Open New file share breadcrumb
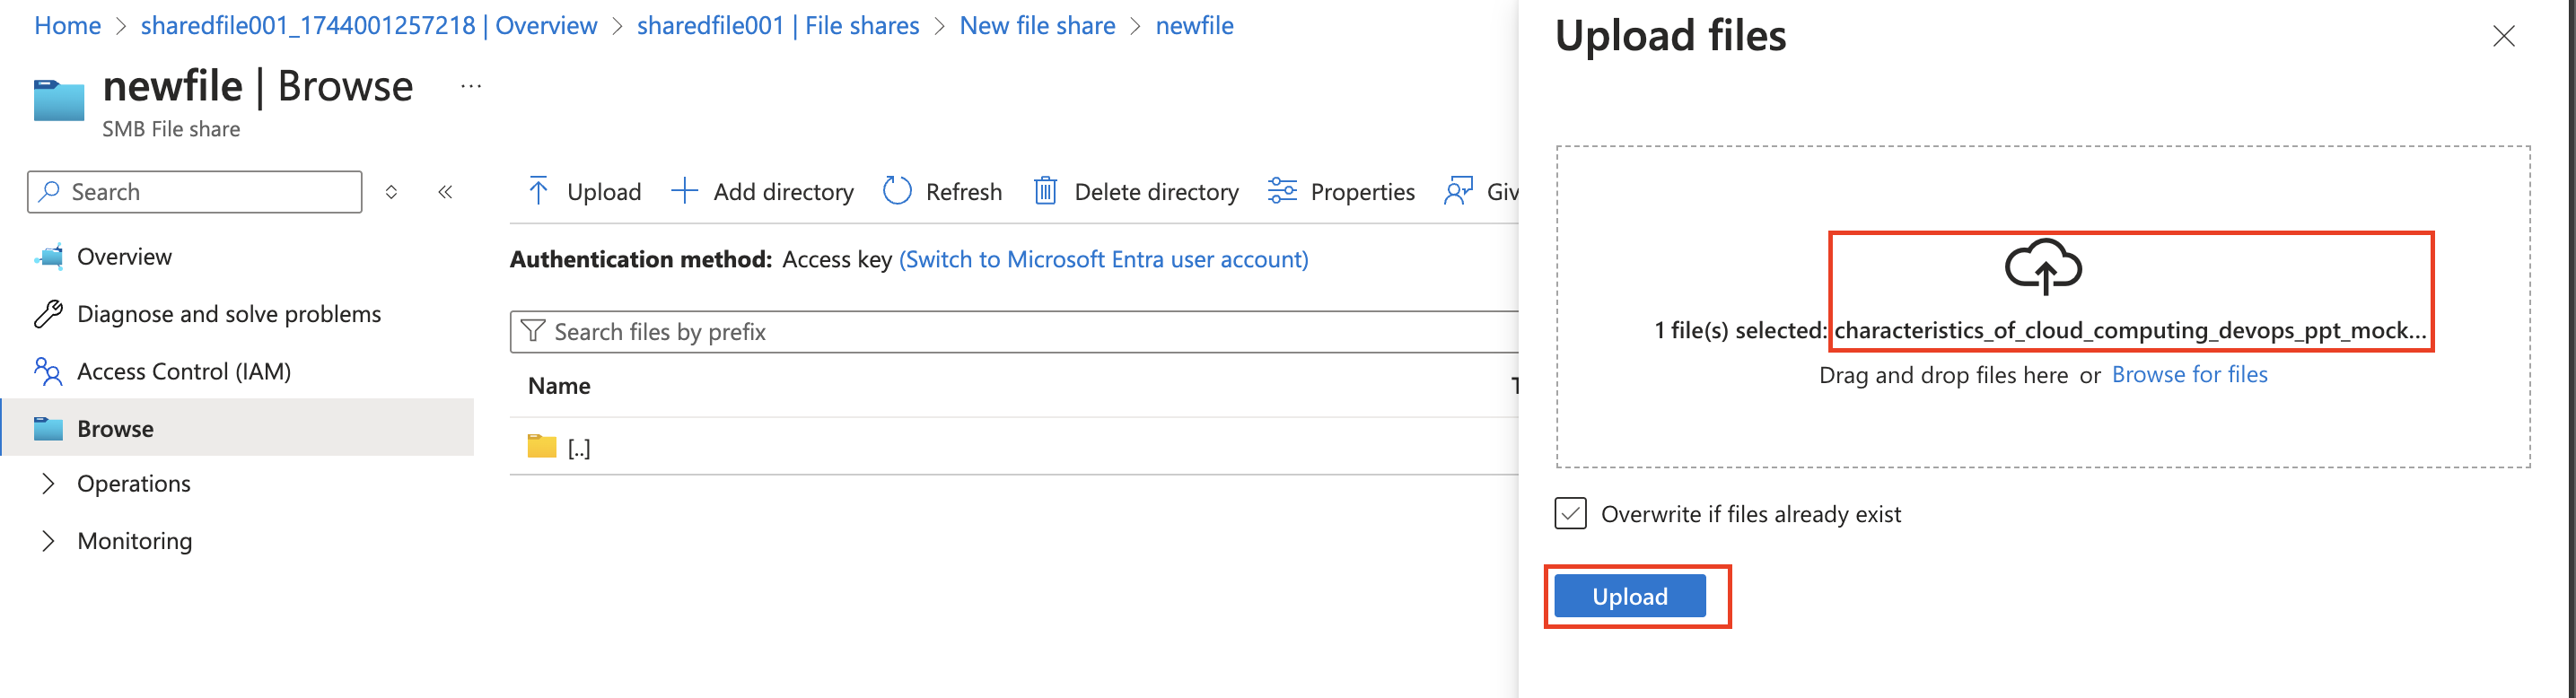The height and width of the screenshot is (698, 2576). coord(1037,25)
